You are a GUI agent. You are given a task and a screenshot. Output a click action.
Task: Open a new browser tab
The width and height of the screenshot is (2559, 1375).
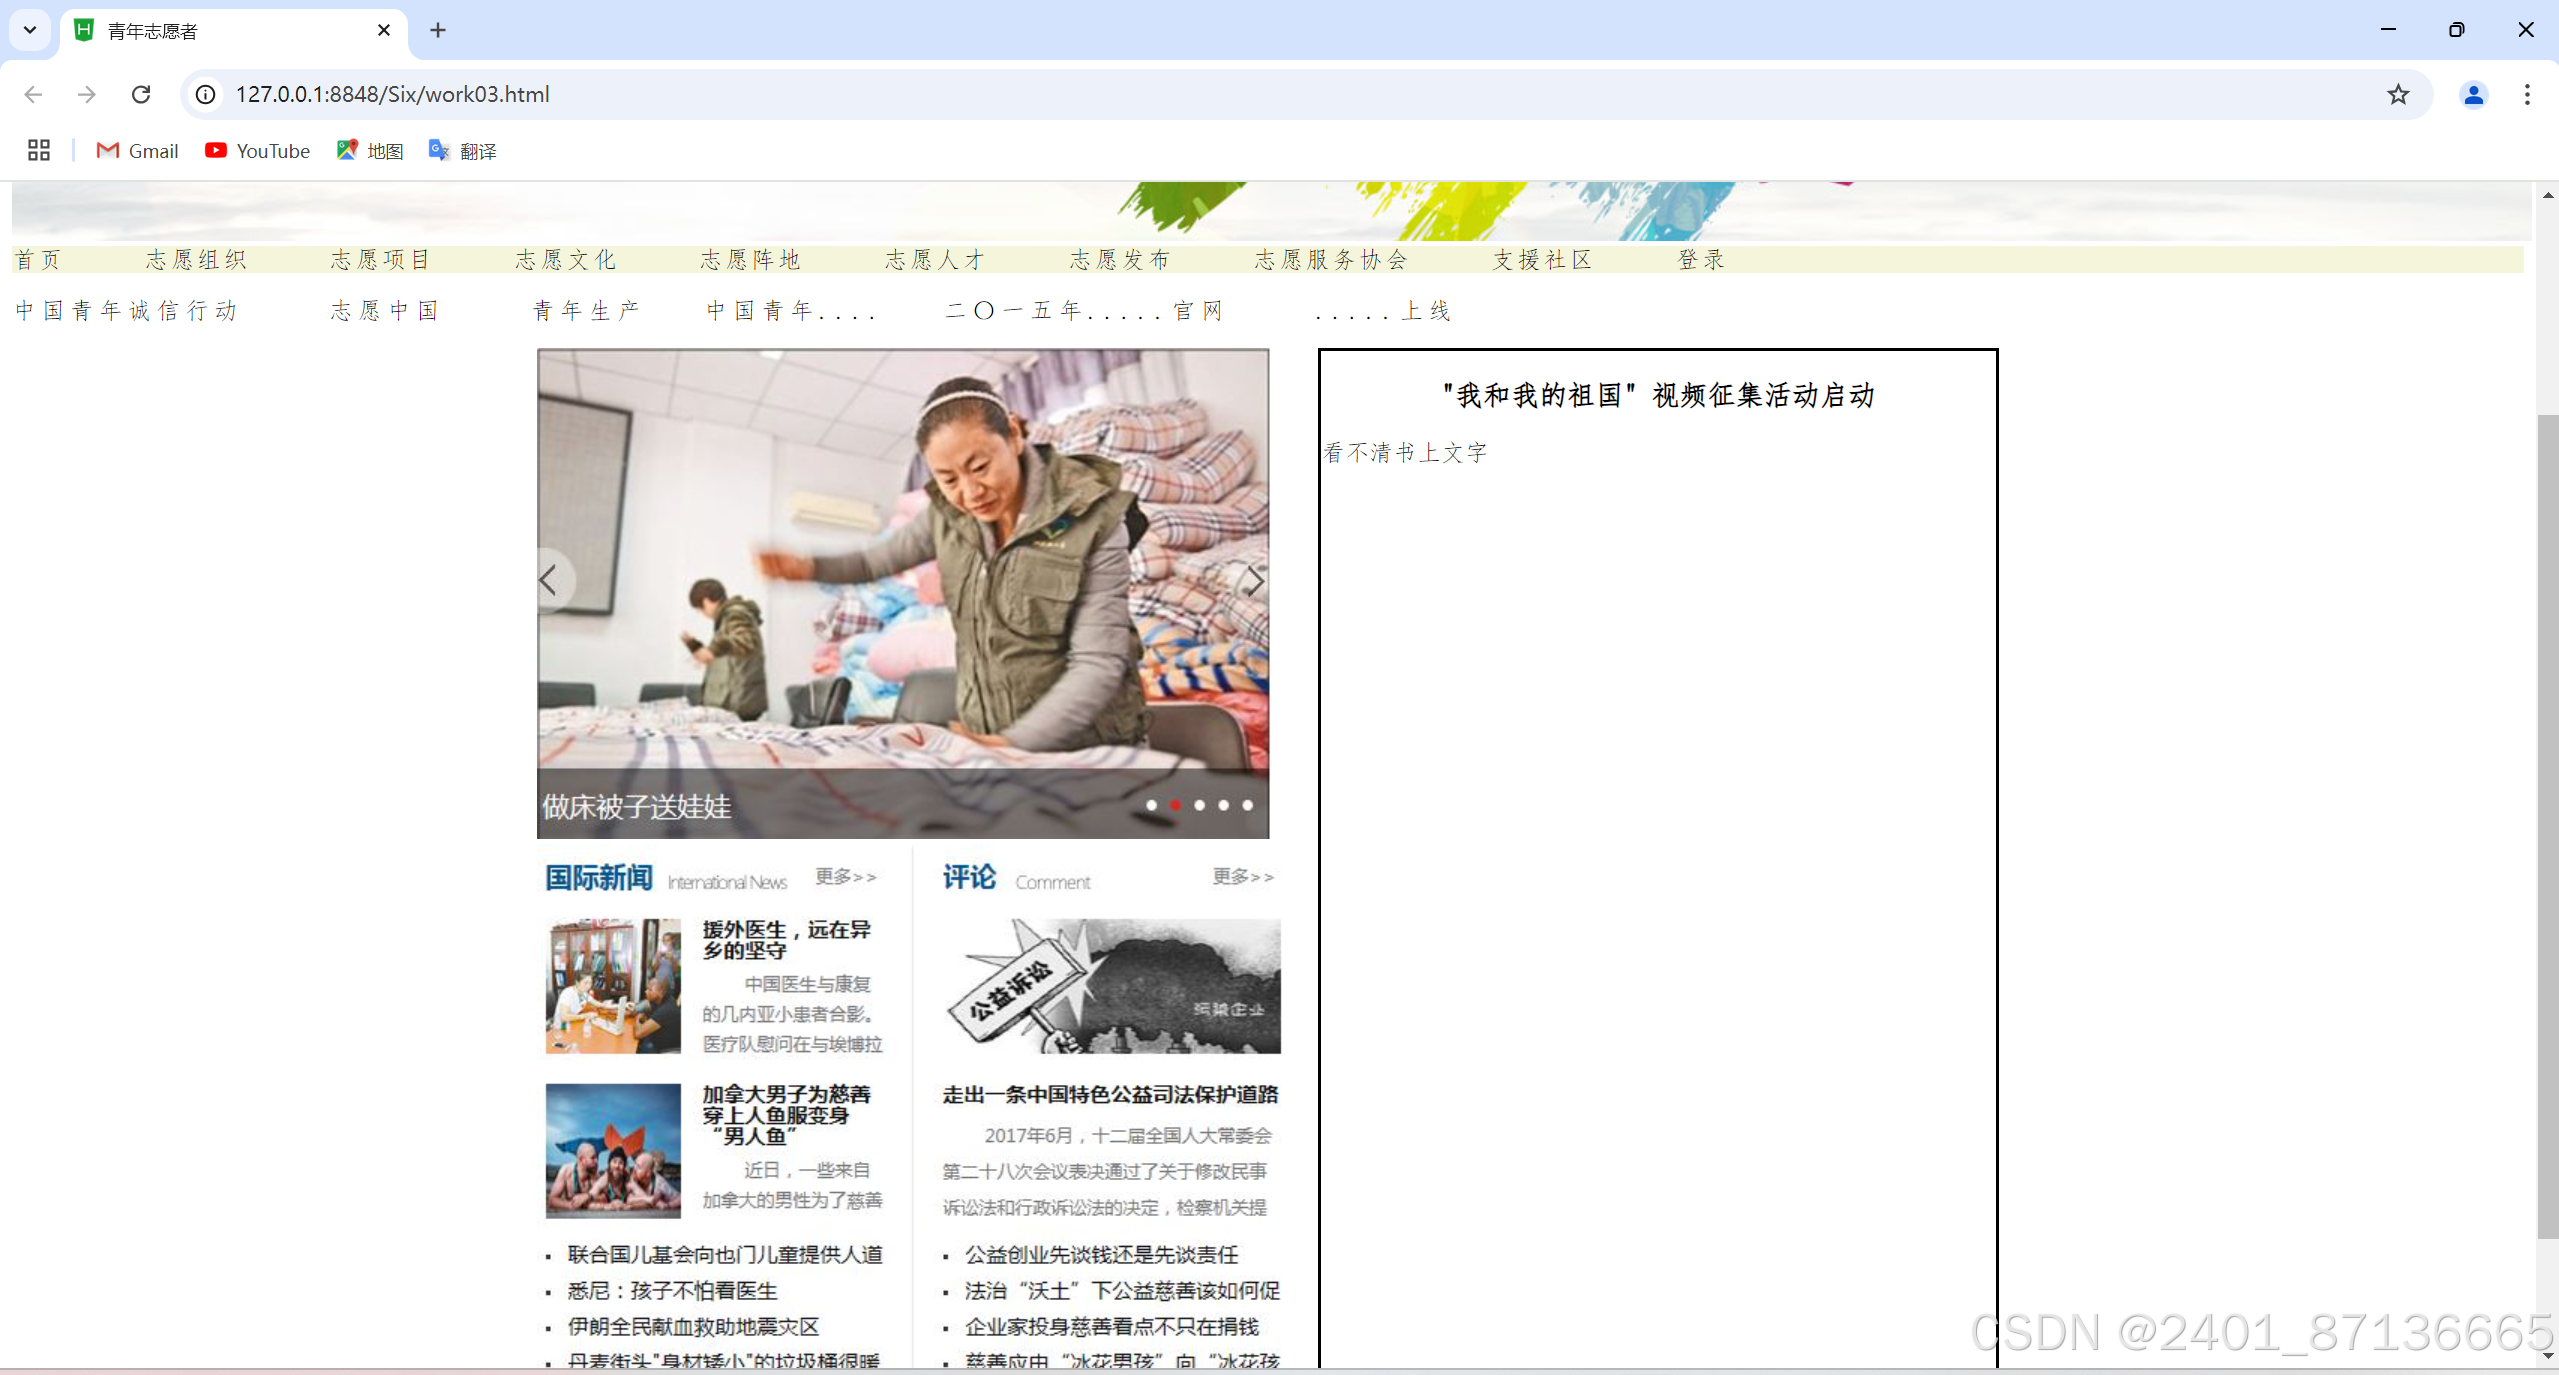(438, 30)
